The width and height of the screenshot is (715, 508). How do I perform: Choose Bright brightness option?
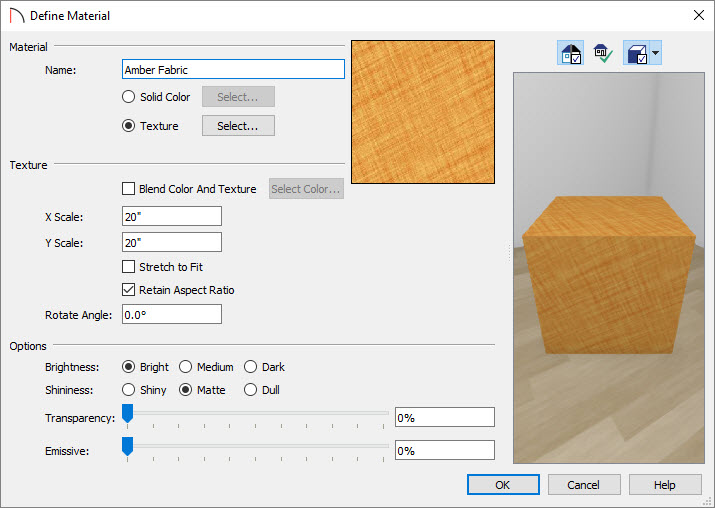click(x=129, y=367)
